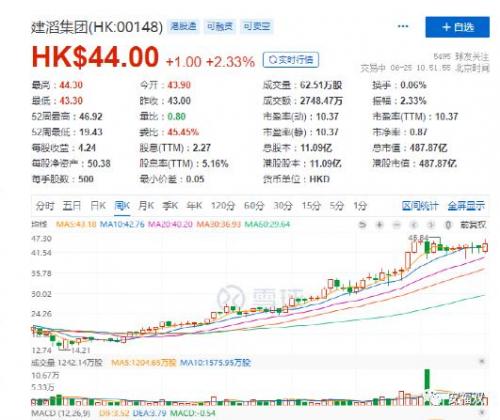Screen dimensions: 500x420
Task: Open the 前复权 adjustment dropdown
Action: [473, 225]
